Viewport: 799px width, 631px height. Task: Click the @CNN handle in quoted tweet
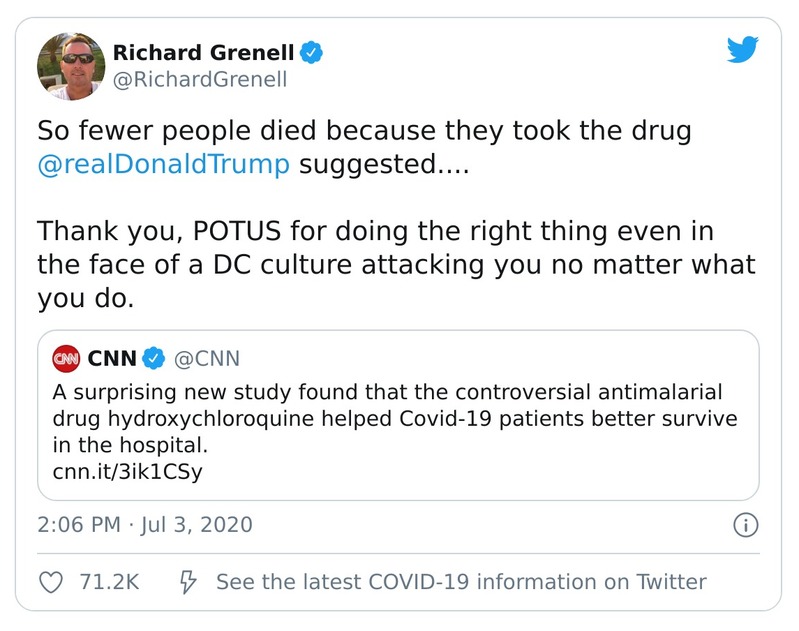coord(207,358)
